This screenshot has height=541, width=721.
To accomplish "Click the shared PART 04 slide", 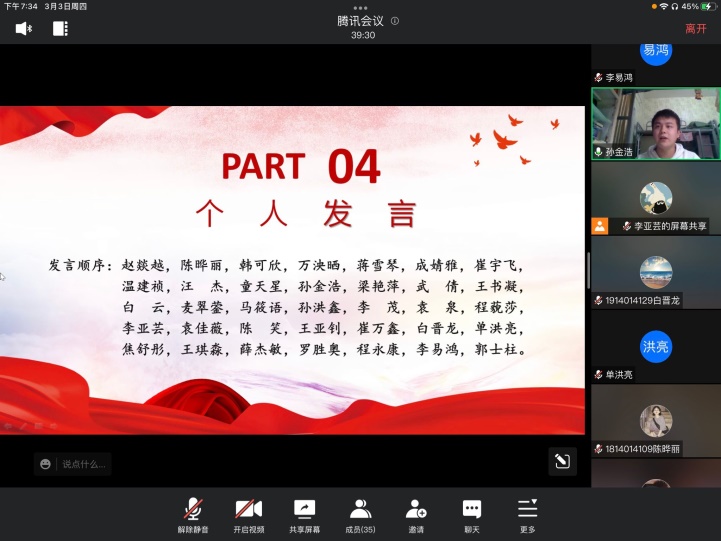I will 292,270.
